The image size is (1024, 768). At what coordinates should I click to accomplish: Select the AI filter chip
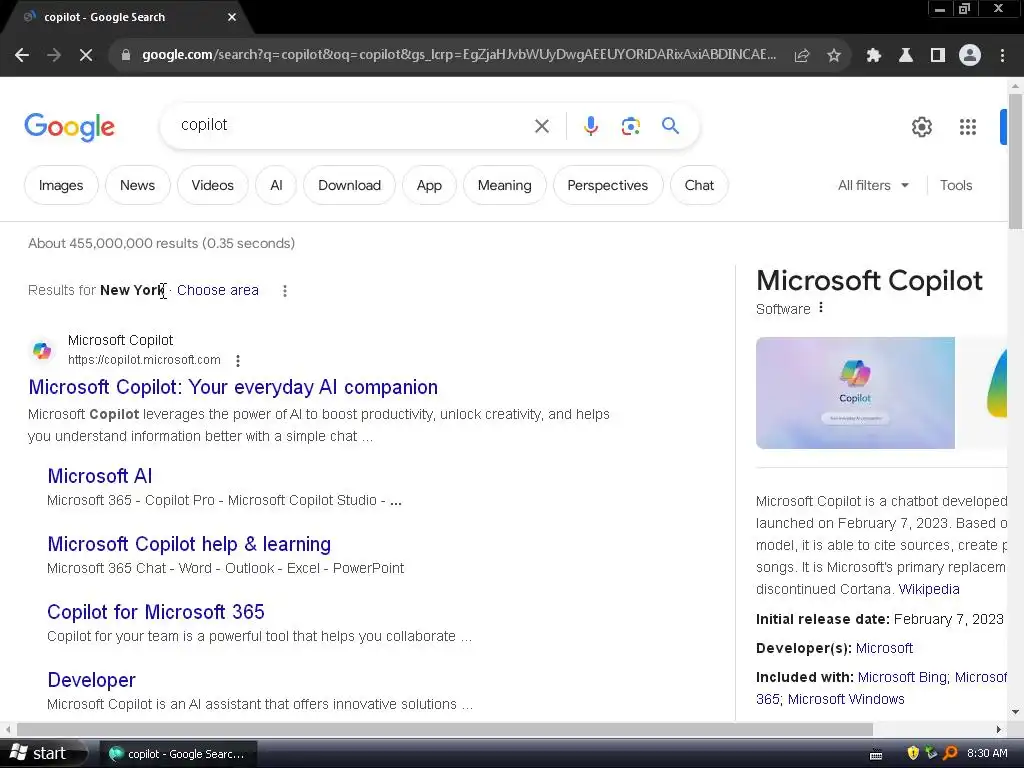click(276, 185)
